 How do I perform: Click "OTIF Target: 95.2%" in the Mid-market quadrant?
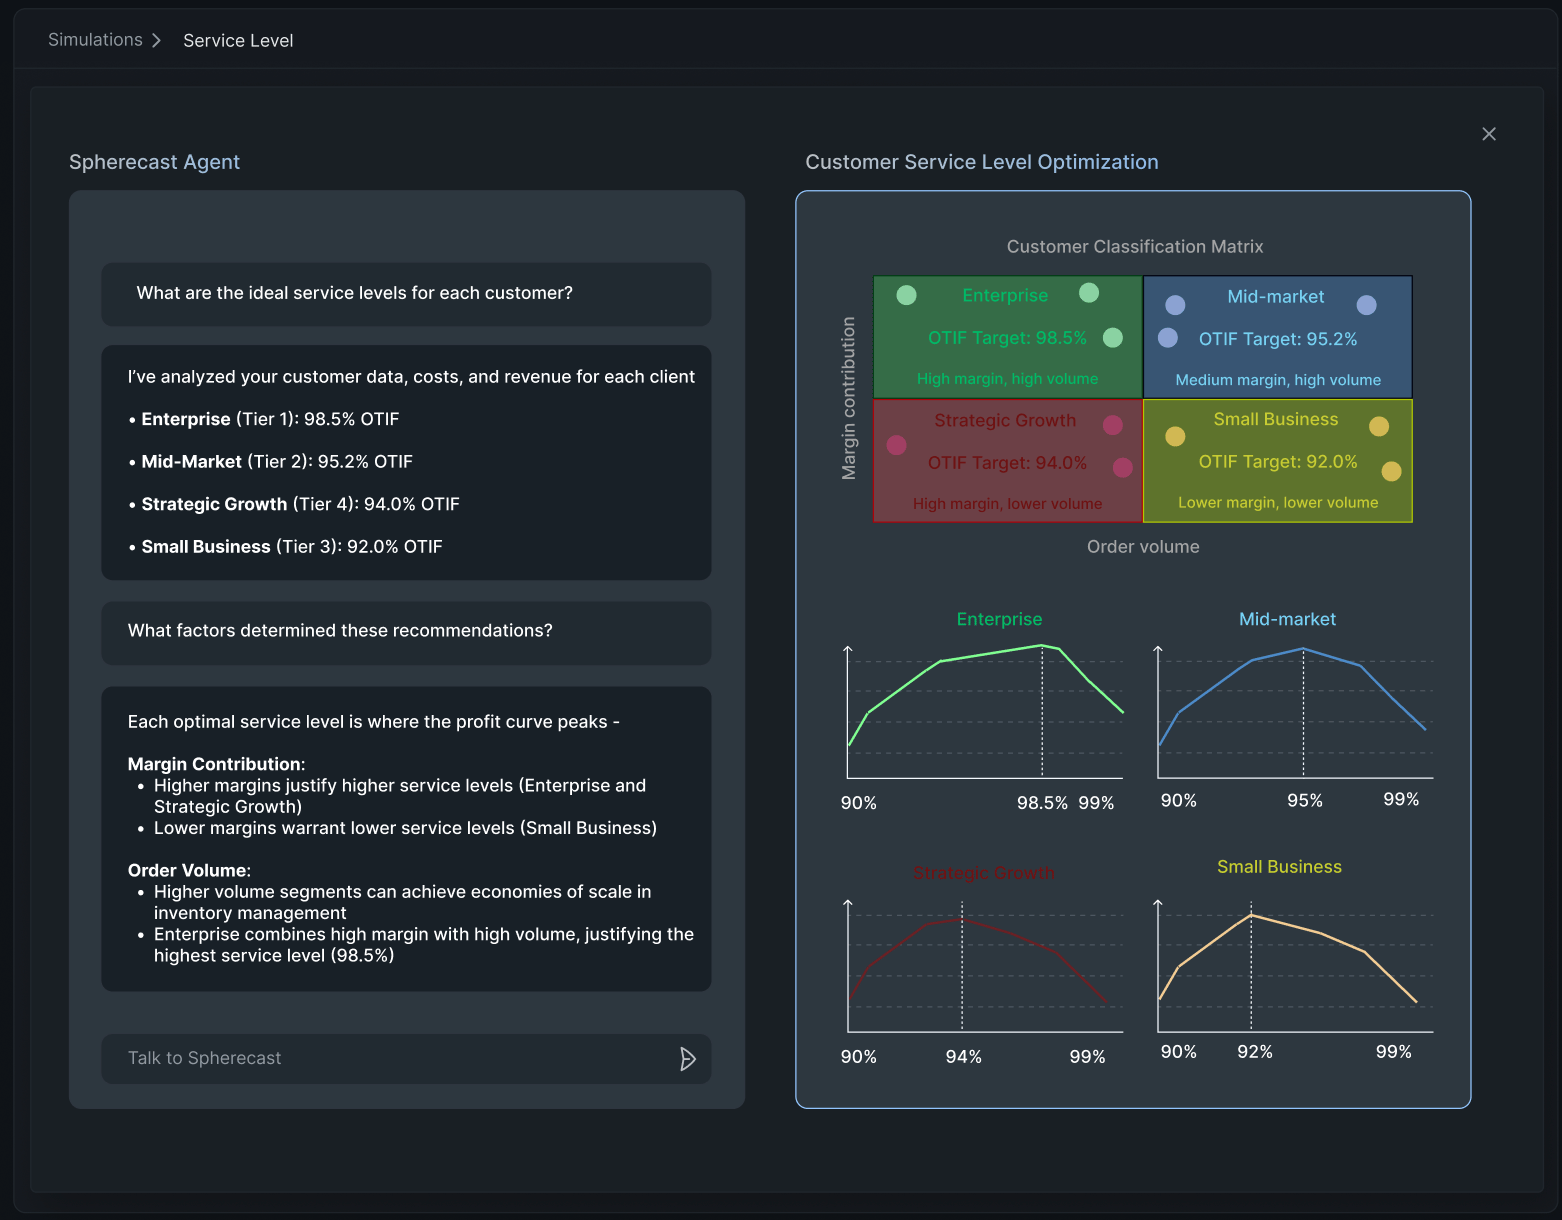[x=1278, y=339]
